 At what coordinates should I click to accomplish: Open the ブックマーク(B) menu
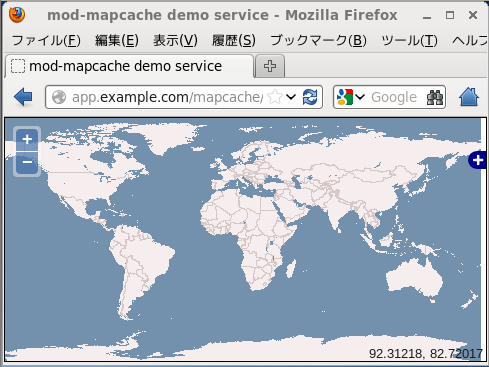coord(319,41)
